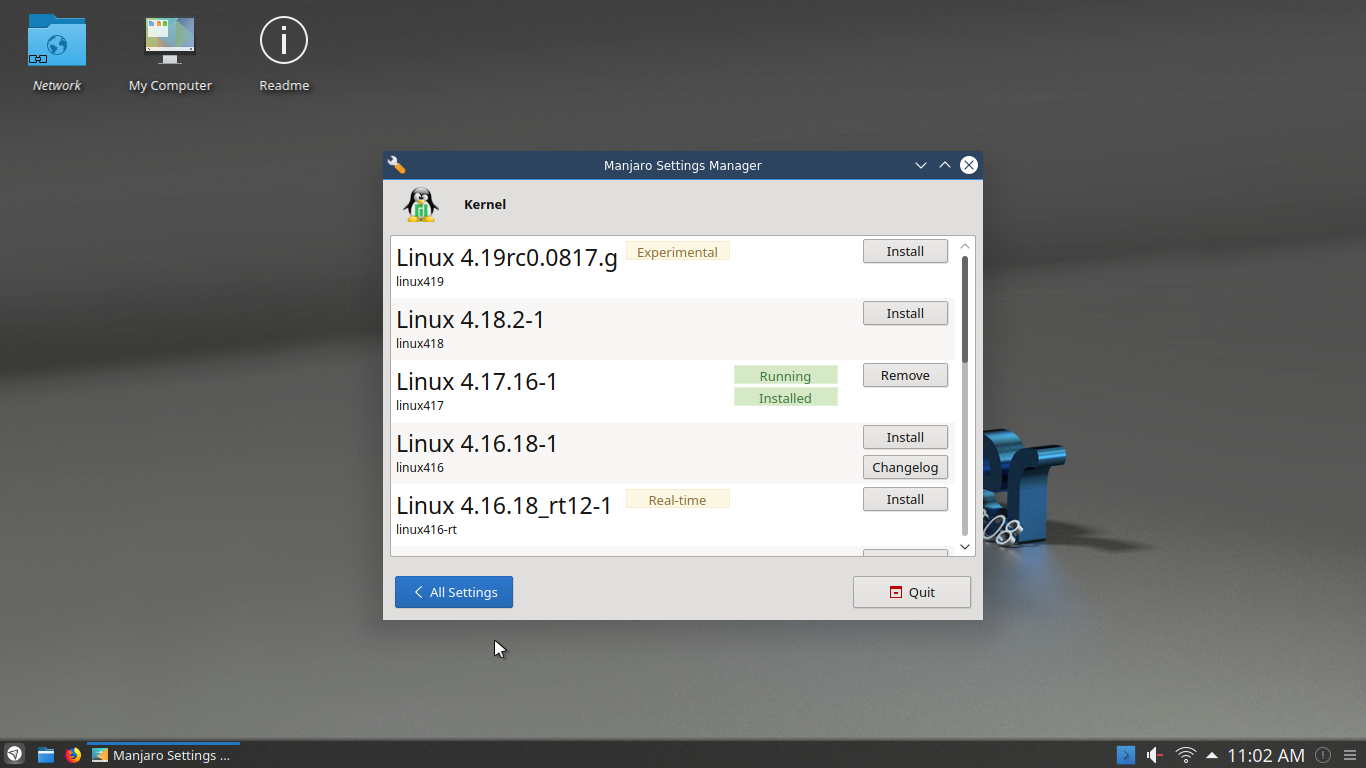Select the Linux 4.17.16-1 kernel title
The width and height of the screenshot is (1366, 768).
[x=477, y=382]
